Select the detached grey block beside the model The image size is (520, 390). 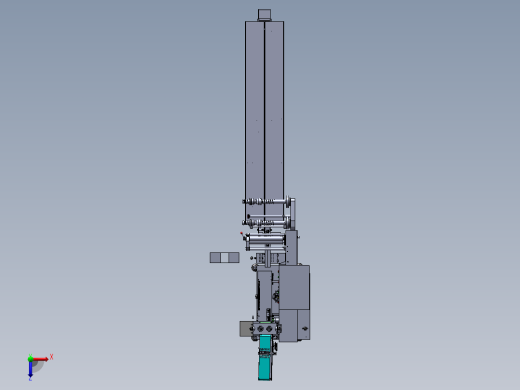(x=225, y=257)
